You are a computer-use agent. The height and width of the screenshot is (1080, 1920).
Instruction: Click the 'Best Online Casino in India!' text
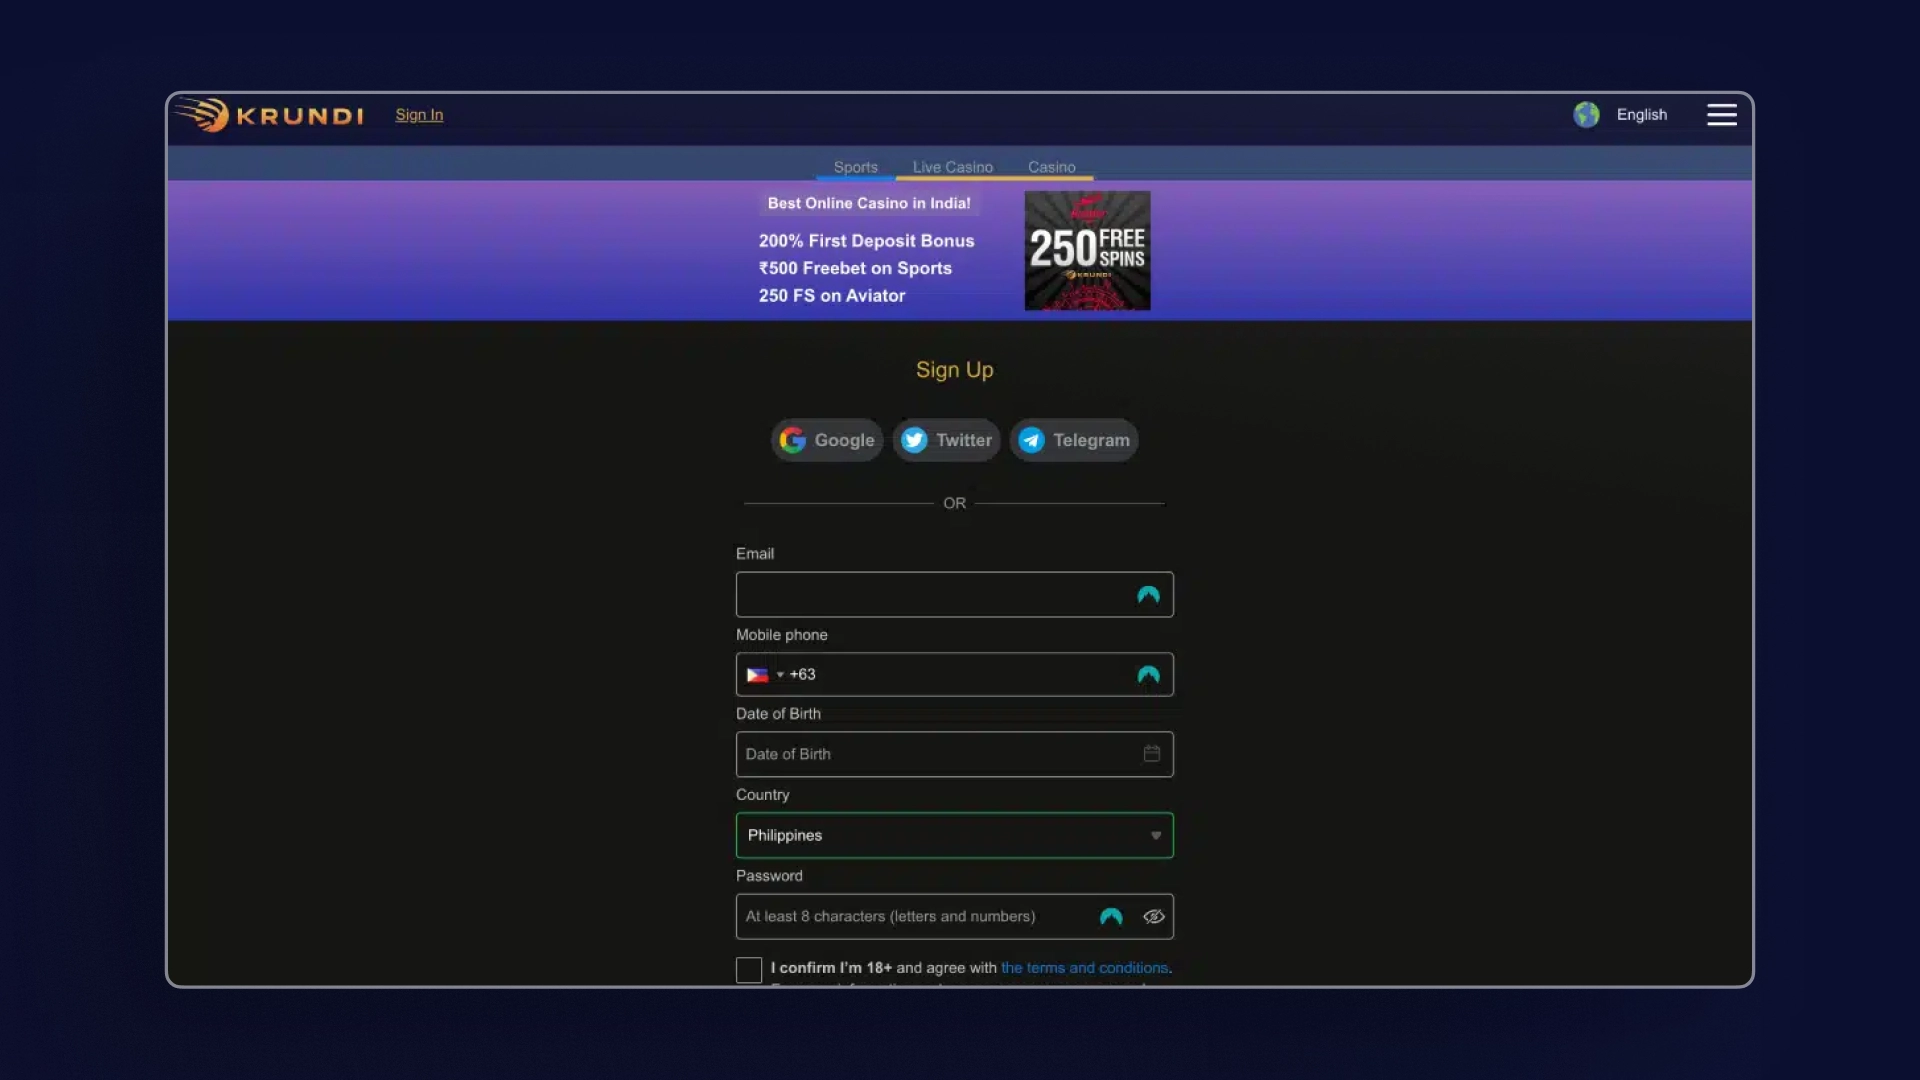point(869,203)
